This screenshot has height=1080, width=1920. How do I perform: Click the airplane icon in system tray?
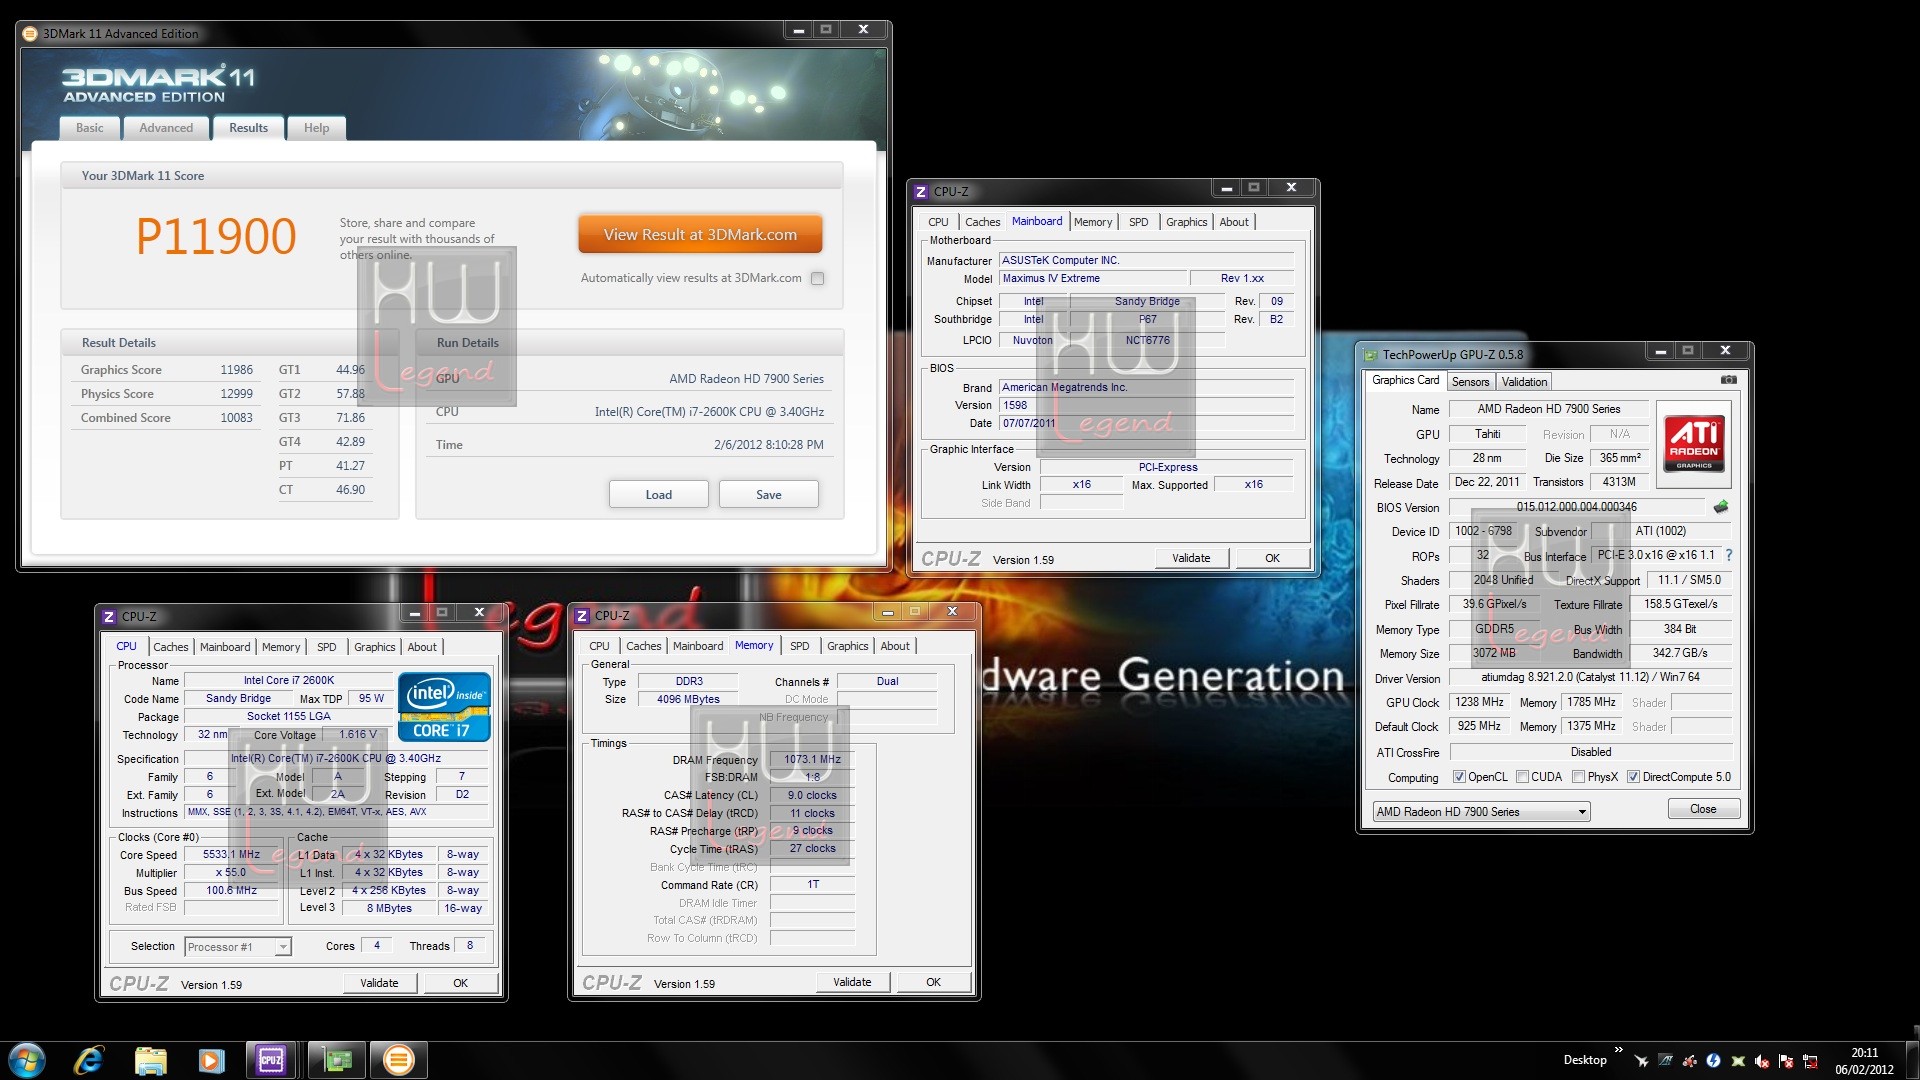[x=1641, y=1061]
